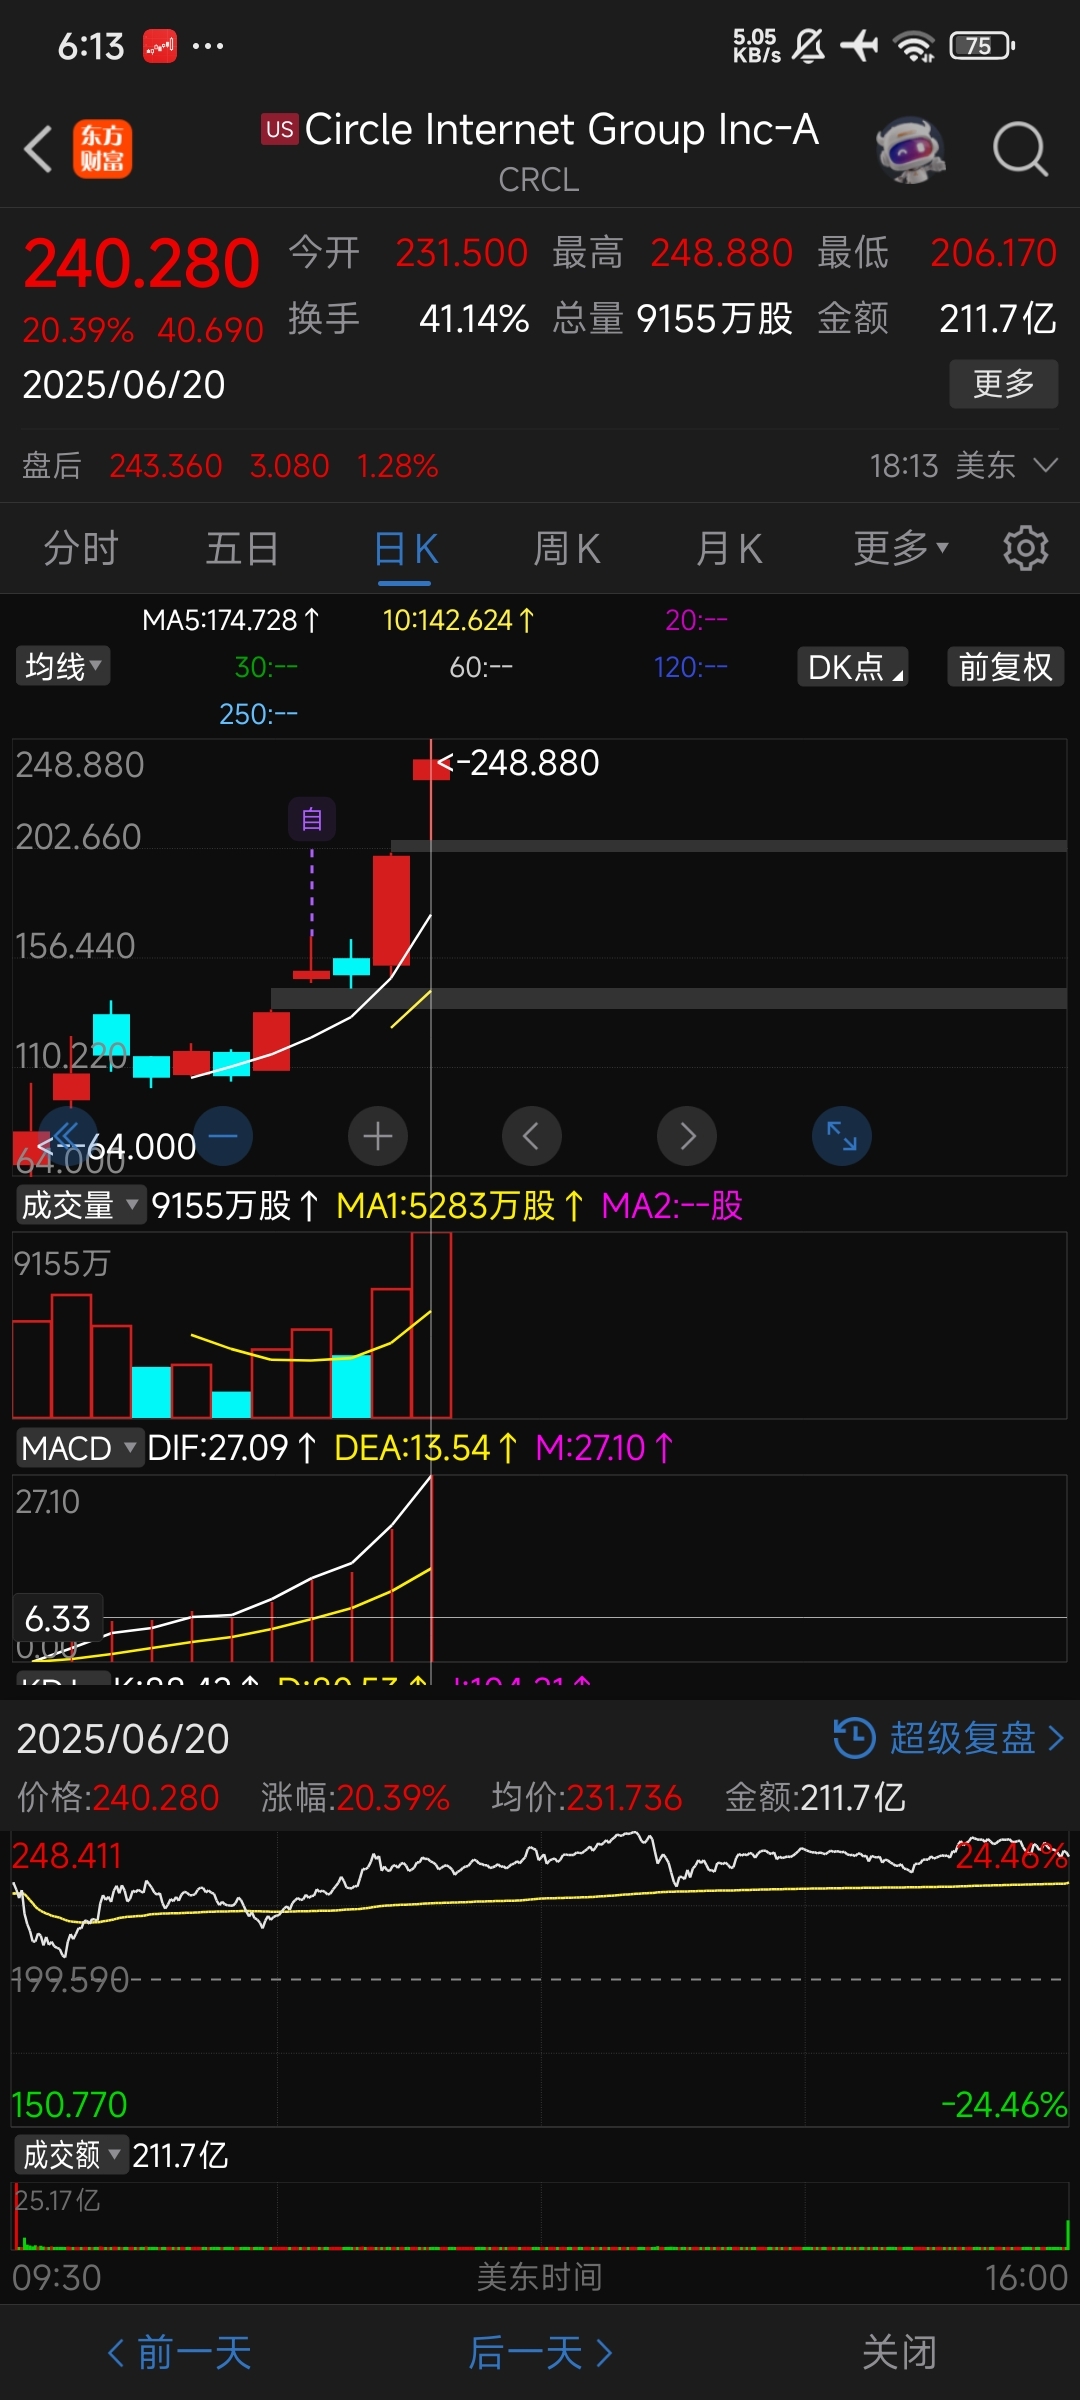Tap the MA1:5283万股 volume value
Viewport: 1080px width, 2400px height.
(x=460, y=1205)
